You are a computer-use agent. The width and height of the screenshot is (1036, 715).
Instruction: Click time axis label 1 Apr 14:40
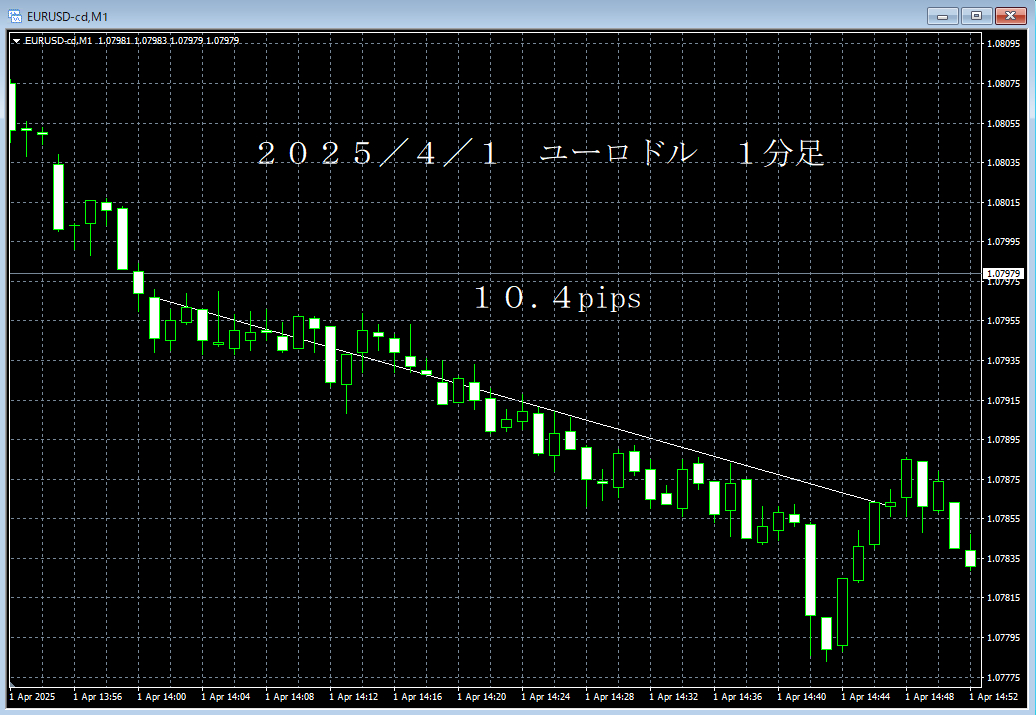pyautogui.click(x=802, y=696)
